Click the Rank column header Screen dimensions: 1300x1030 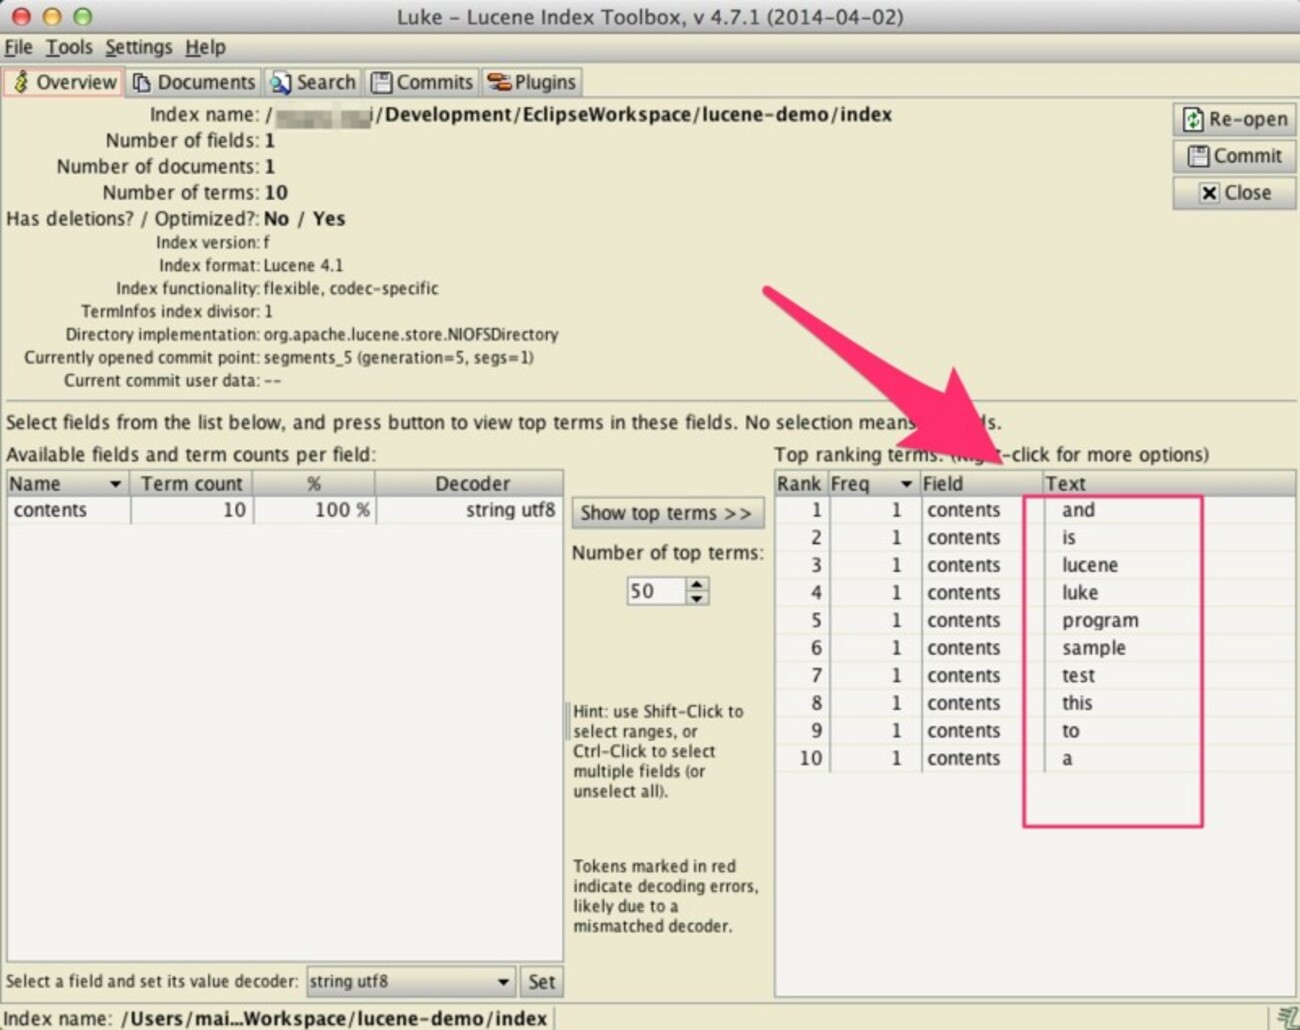click(x=800, y=484)
